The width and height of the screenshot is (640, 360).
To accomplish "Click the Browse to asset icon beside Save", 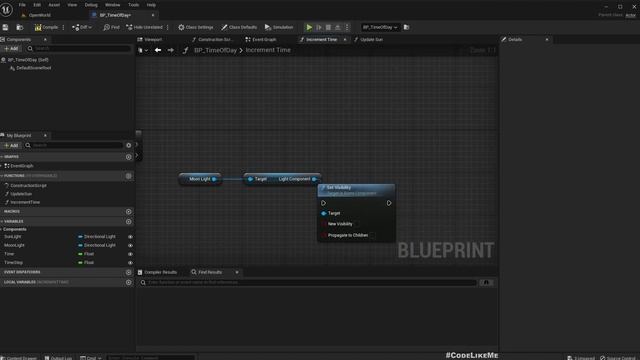I will click(20, 27).
